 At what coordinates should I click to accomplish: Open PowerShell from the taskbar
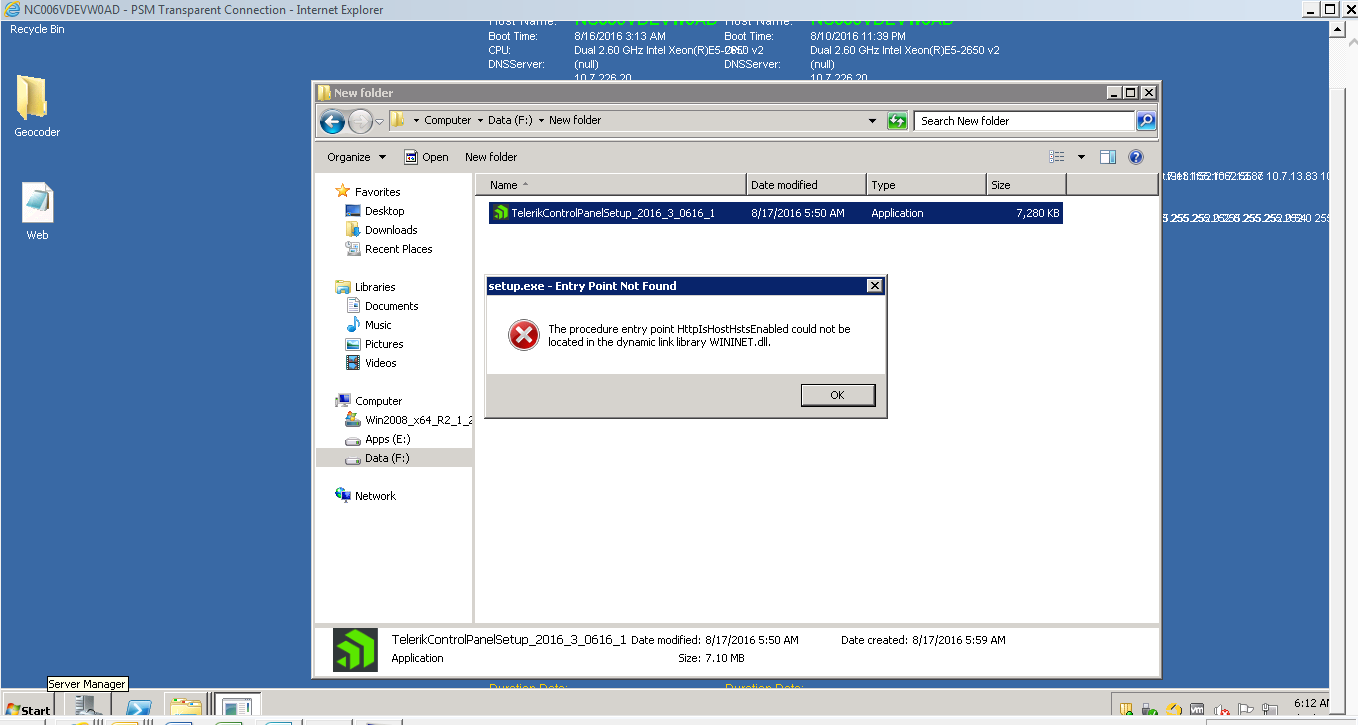click(x=137, y=708)
